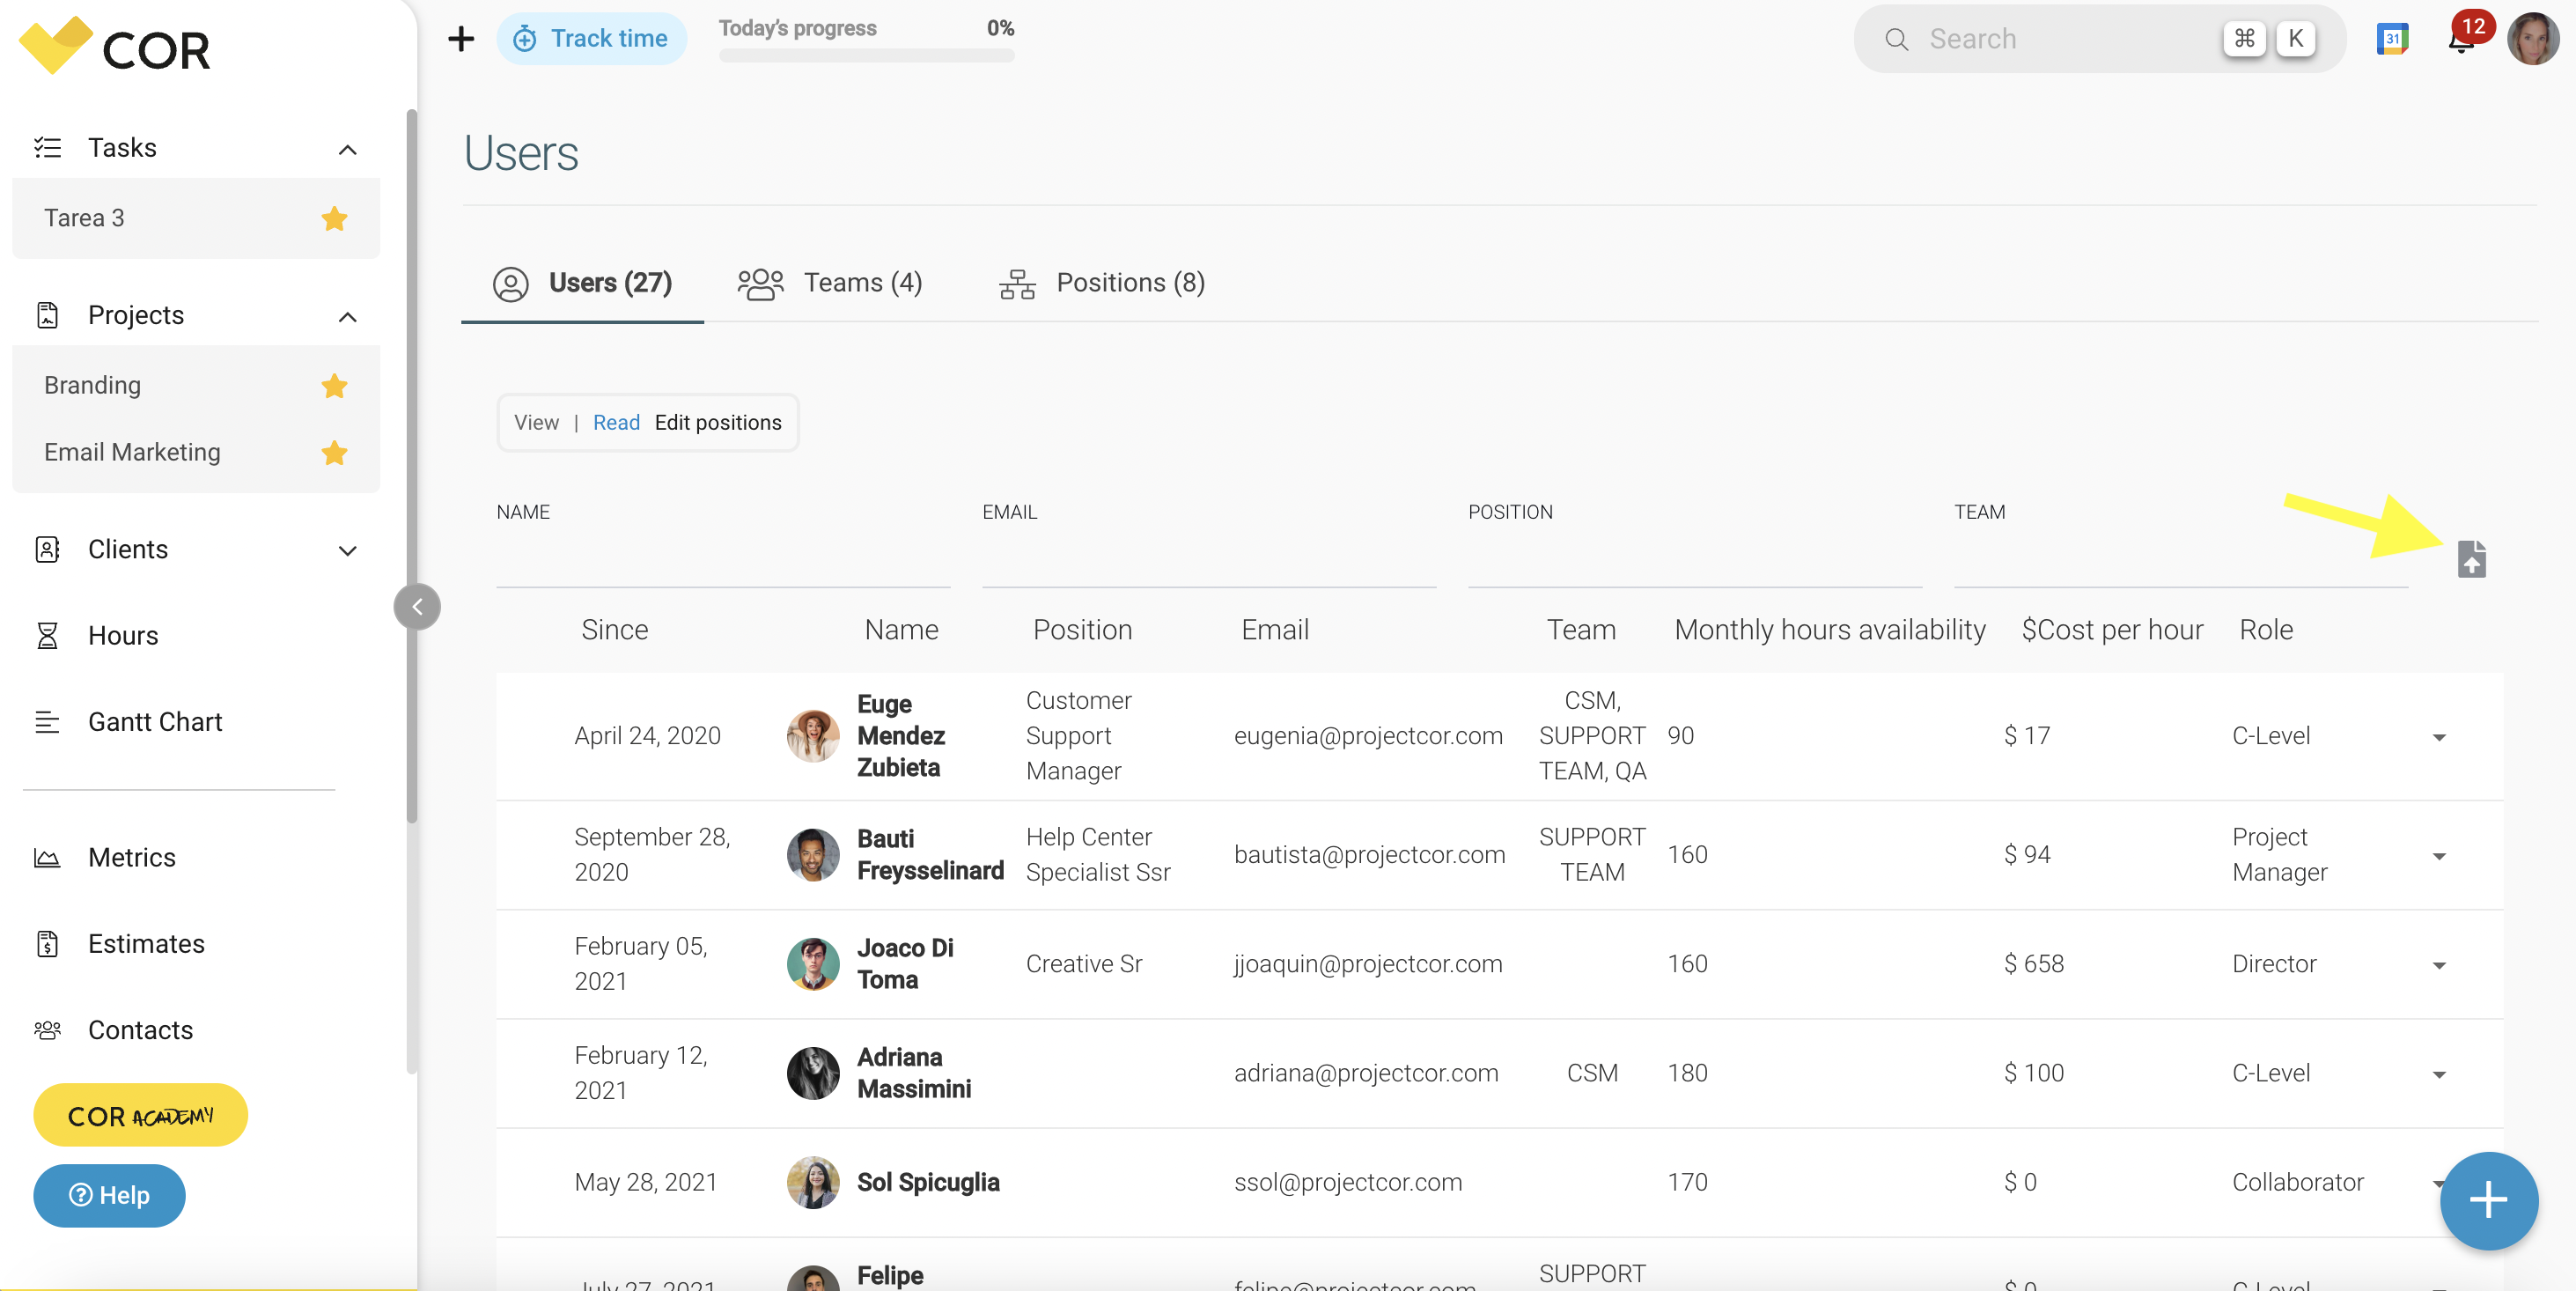Image resolution: width=2576 pixels, height=1291 pixels.
Task: Unfavorite the Tarea 3 task
Action: tap(334, 219)
